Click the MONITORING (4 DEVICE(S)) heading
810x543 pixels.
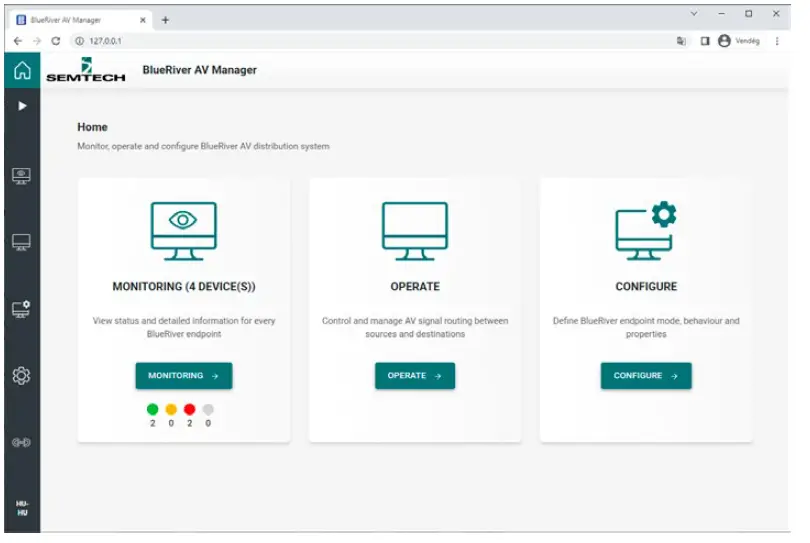point(185,288)
